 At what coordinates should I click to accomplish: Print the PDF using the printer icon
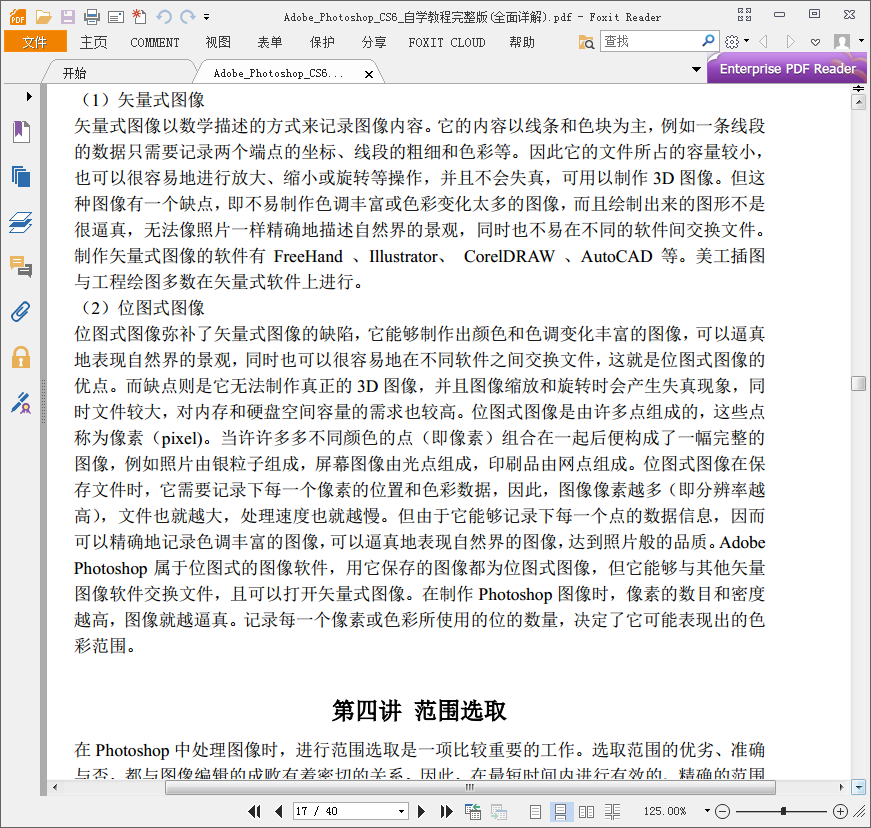[92, 17]
